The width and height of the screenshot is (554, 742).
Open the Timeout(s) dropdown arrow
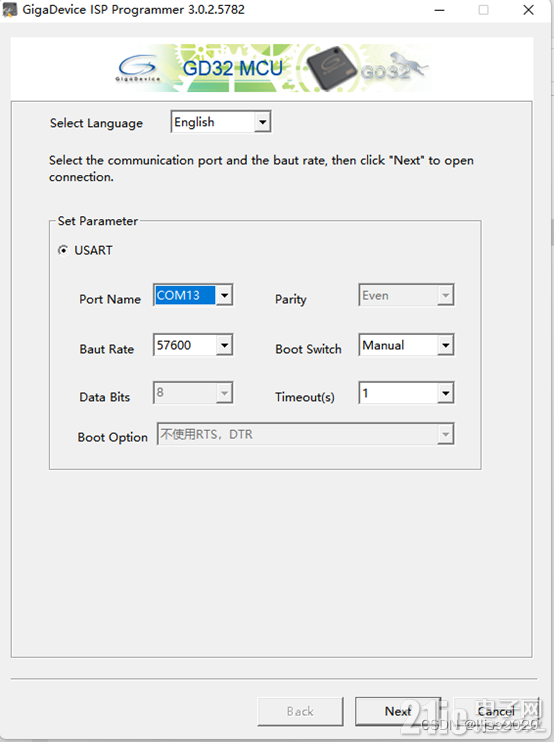pos(446,393)
